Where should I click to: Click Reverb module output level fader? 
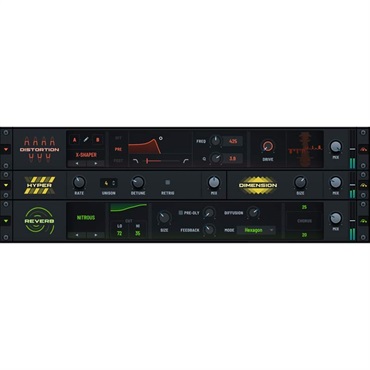[x=352, y=221]
